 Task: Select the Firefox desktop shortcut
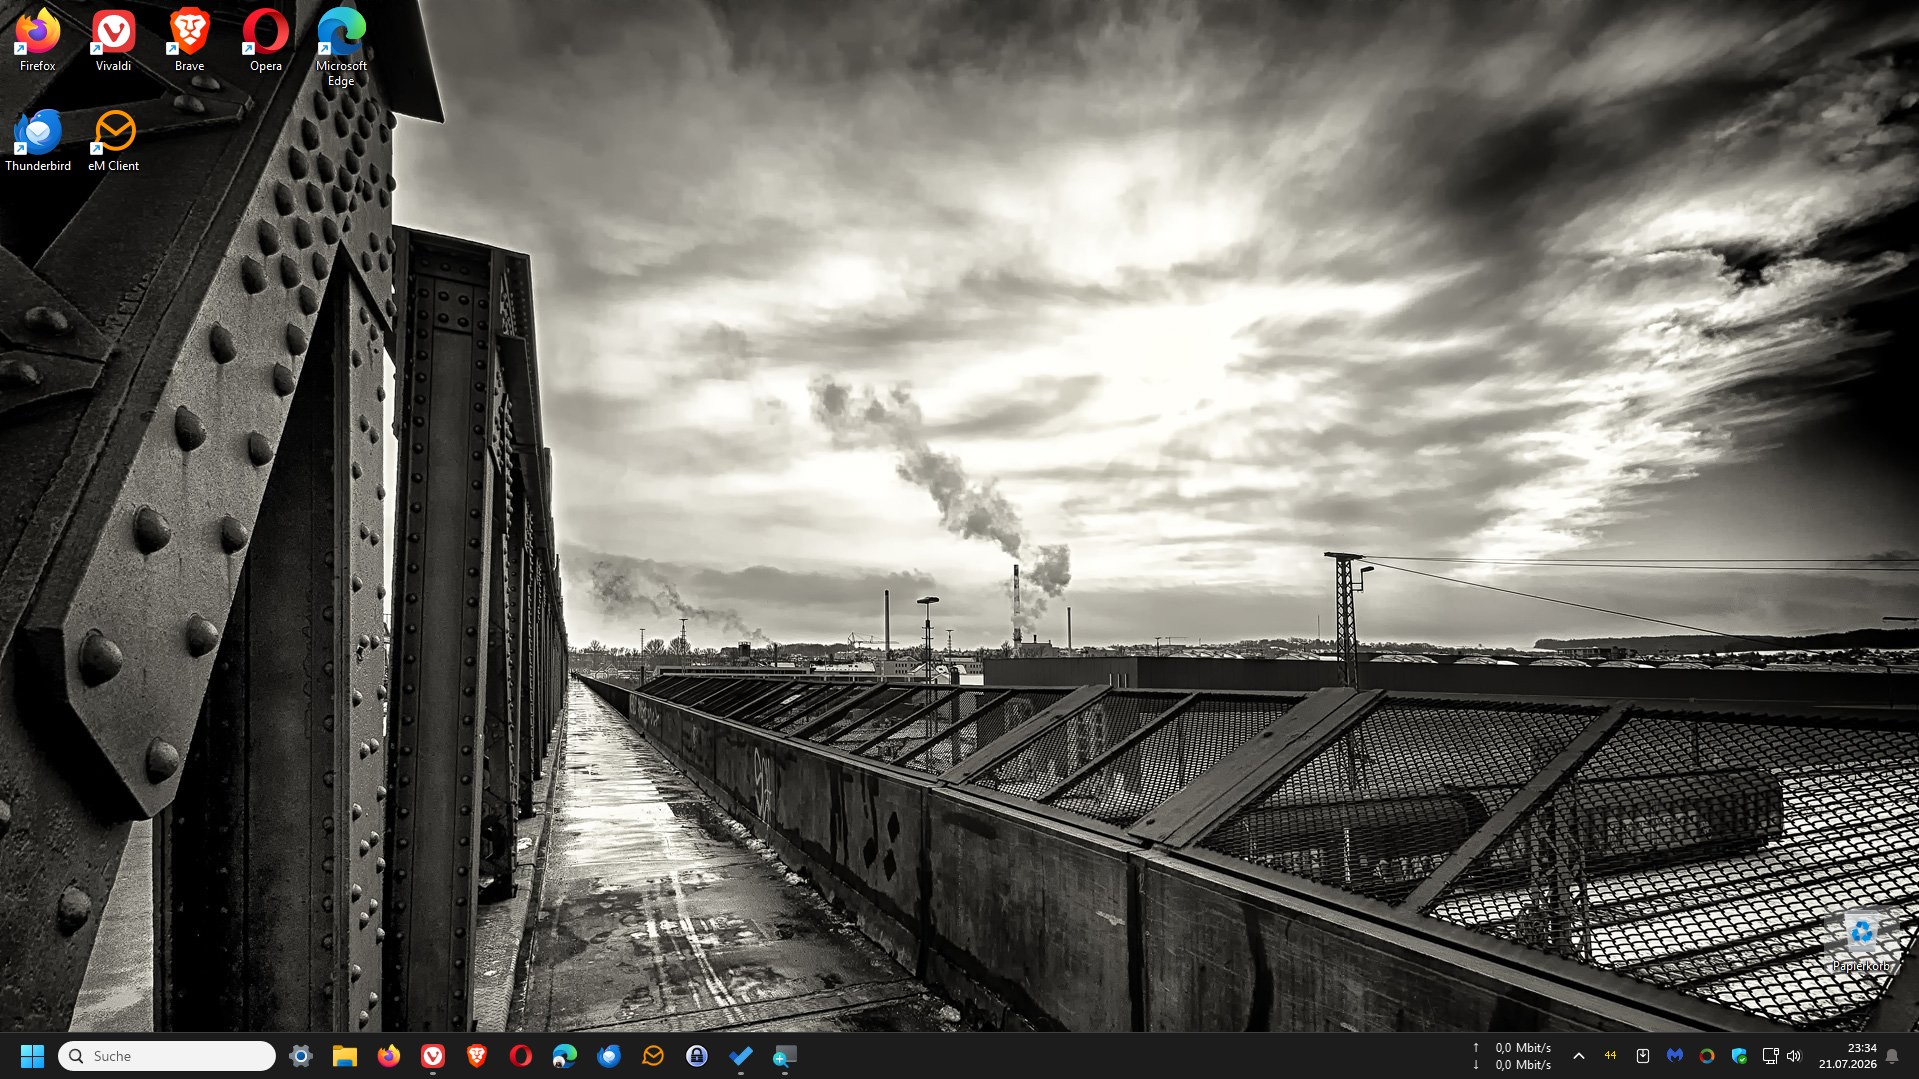pyautogui.click(x=37, y=40)
